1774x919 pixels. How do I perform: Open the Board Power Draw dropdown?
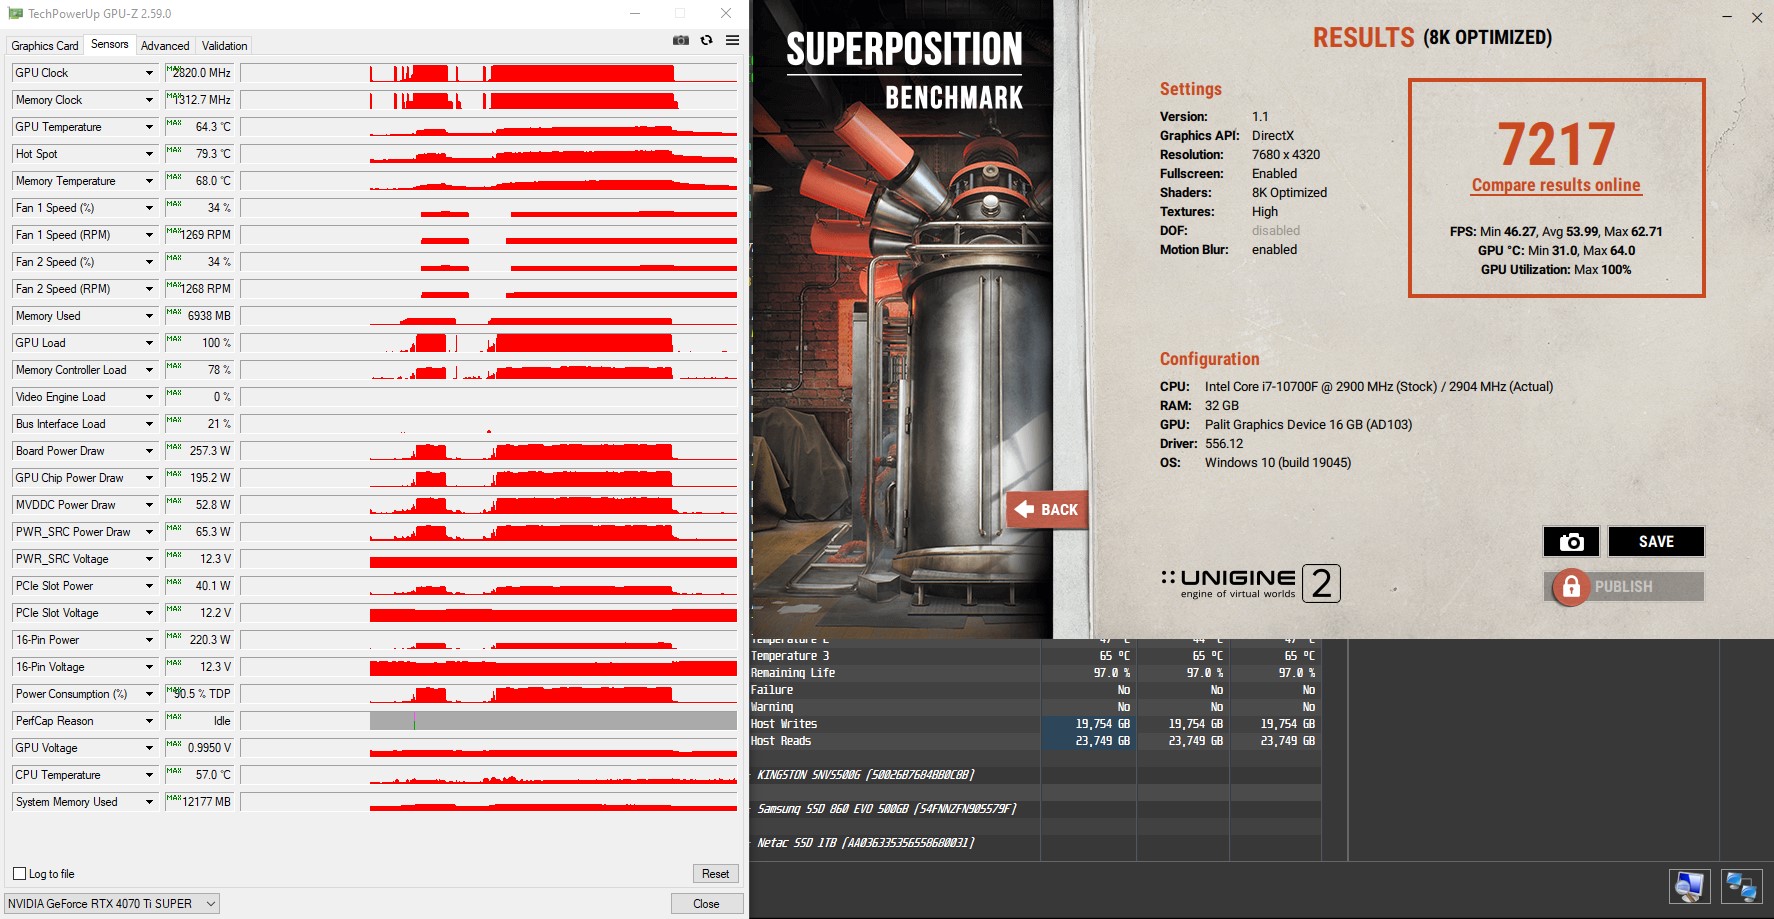click(x=149, y=451)
